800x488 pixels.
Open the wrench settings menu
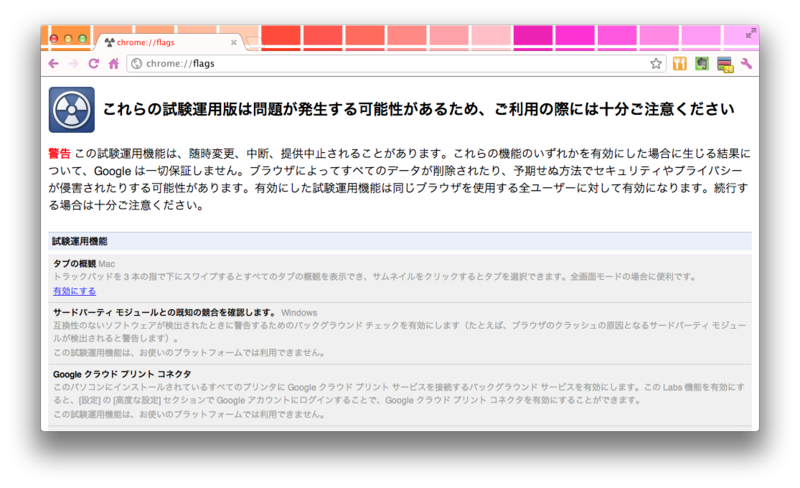coord(746,64)
